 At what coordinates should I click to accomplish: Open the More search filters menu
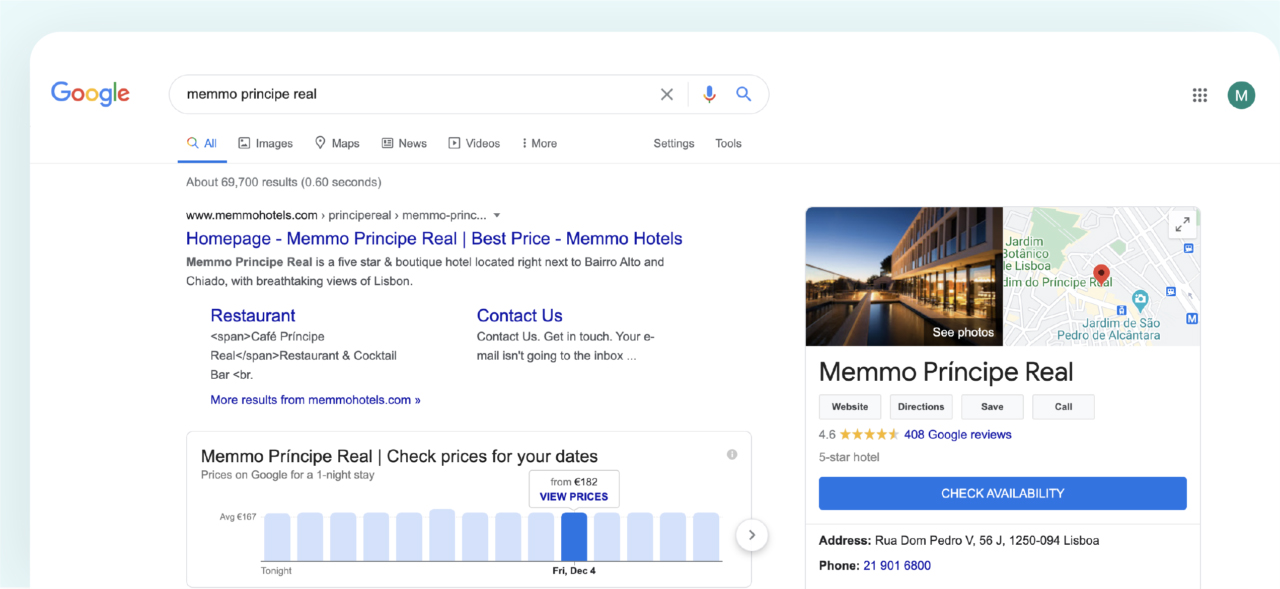539,143
